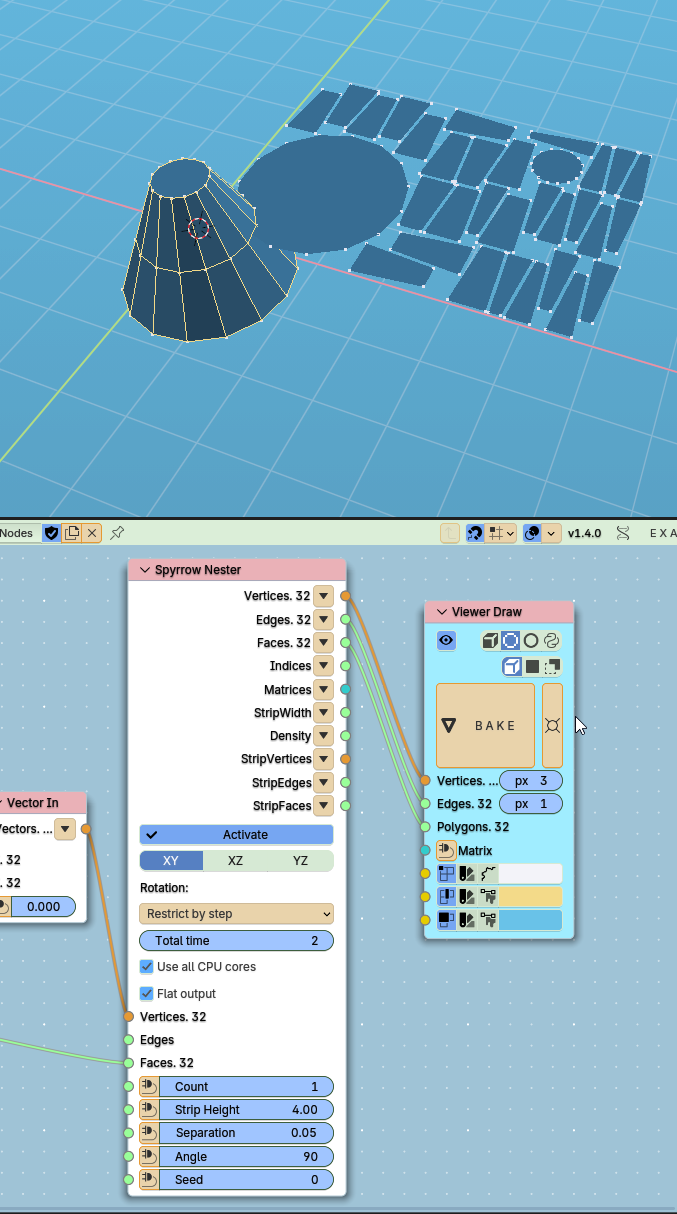Pin the node tree with the pin icon
Image resolution: width=677 pixels, height=1214 pixels.
(x=117, y=533)
